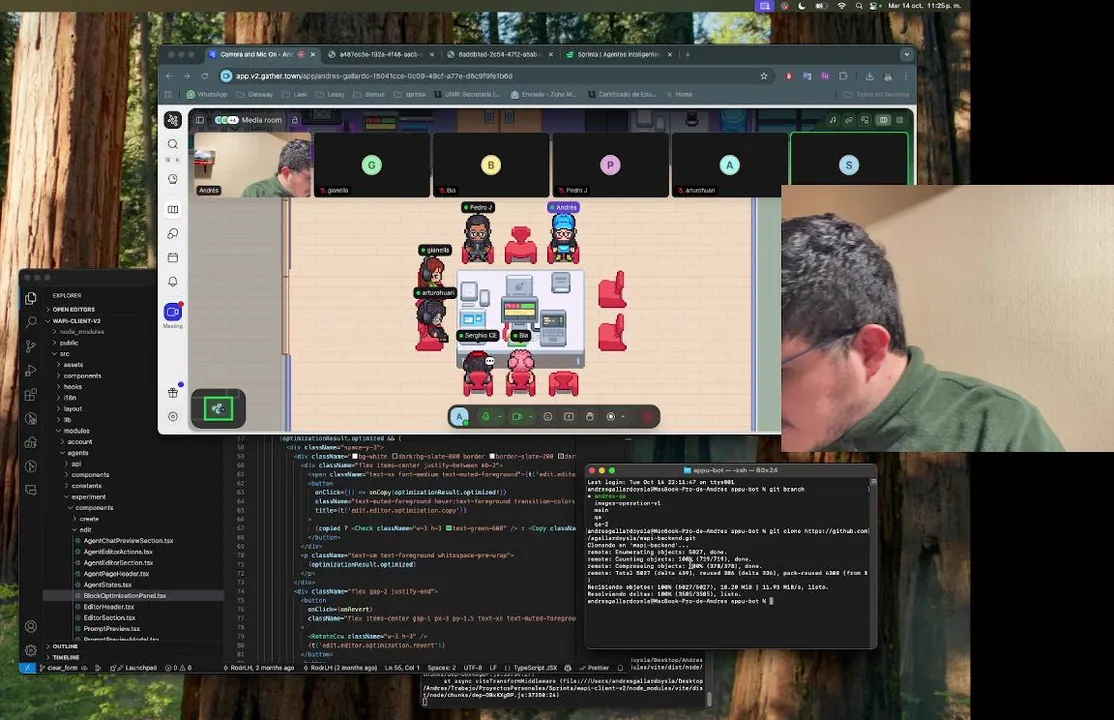This screenshot has height=720, width=1114.
Task: Open Chrome downloads icon
Action: [x=870, y=76]
